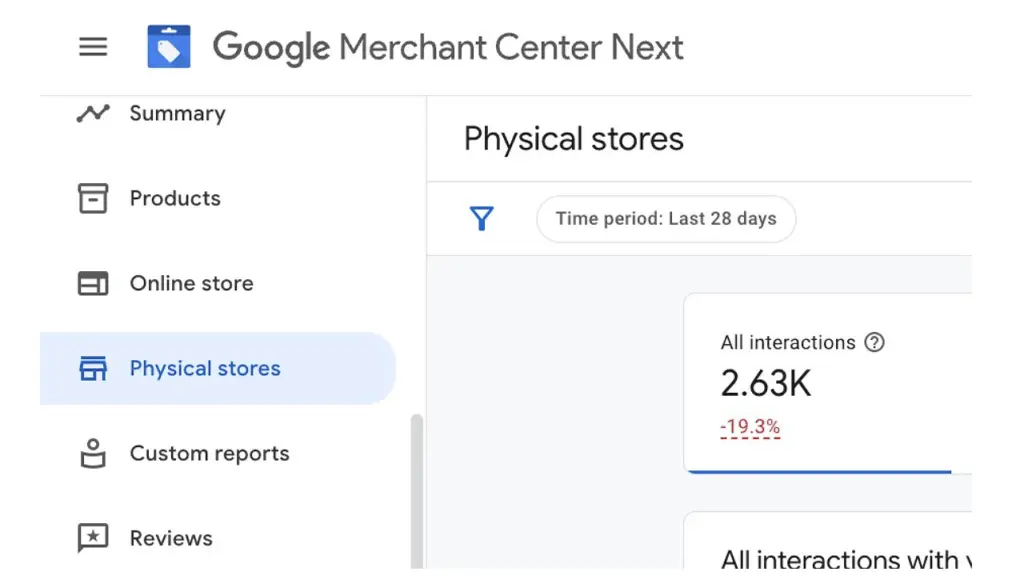Open the Time period dropdown chip
This screenshot has width=1024, height=576.
coord(666,219)
